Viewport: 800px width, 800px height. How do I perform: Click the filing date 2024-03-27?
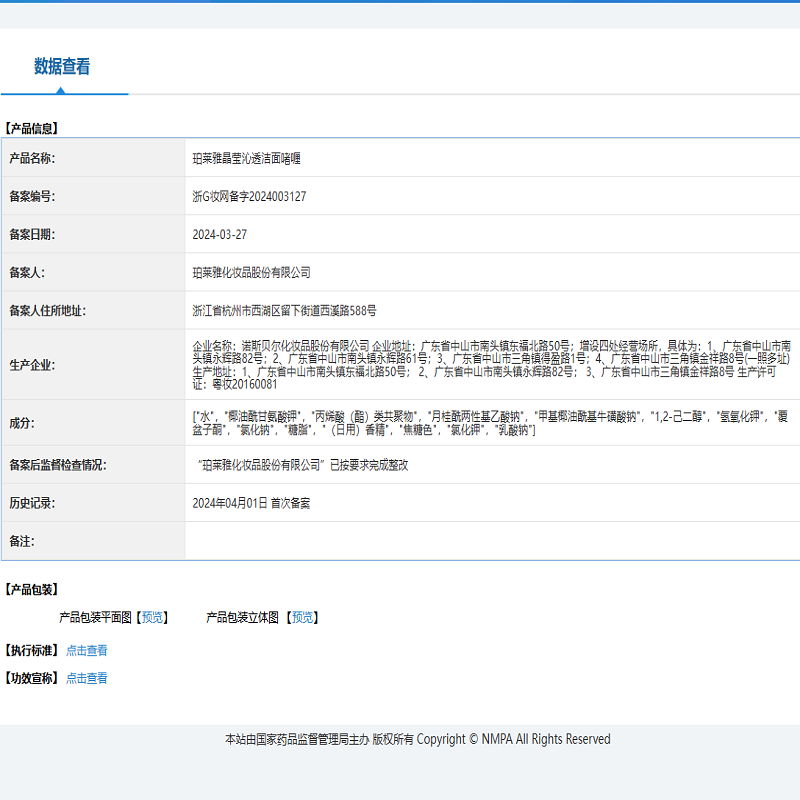click(x=219, y=234)
